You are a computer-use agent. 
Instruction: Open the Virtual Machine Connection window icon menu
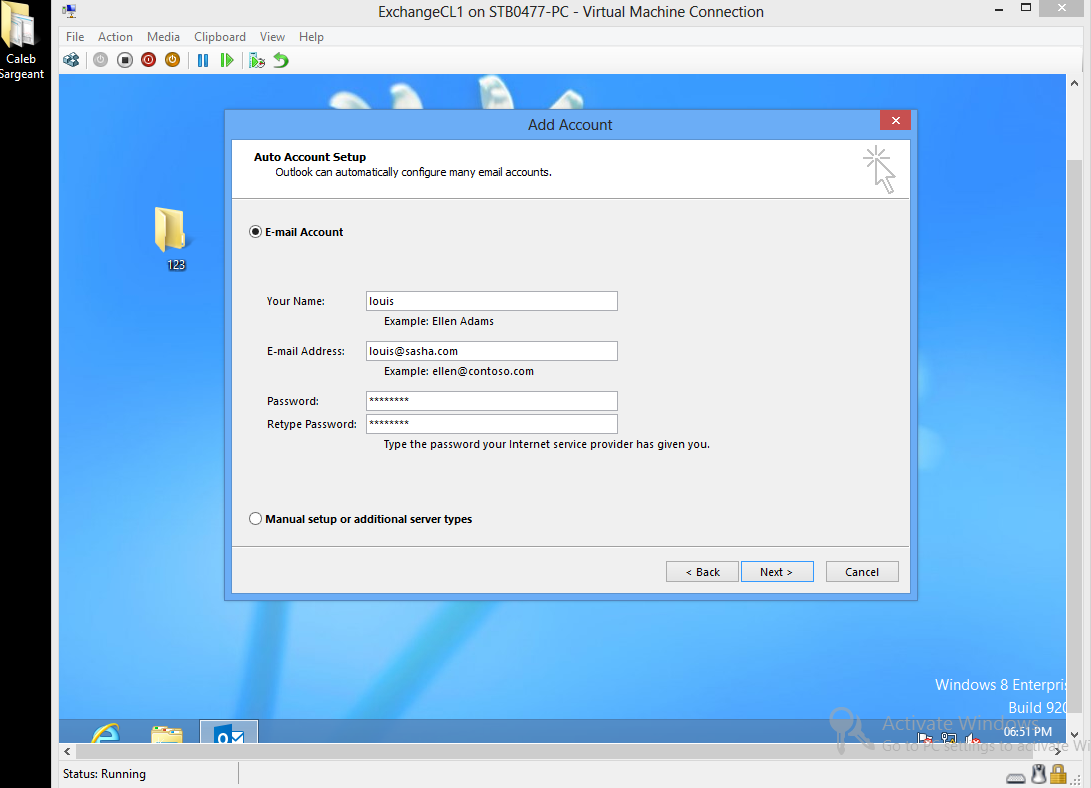click(69, 11)
